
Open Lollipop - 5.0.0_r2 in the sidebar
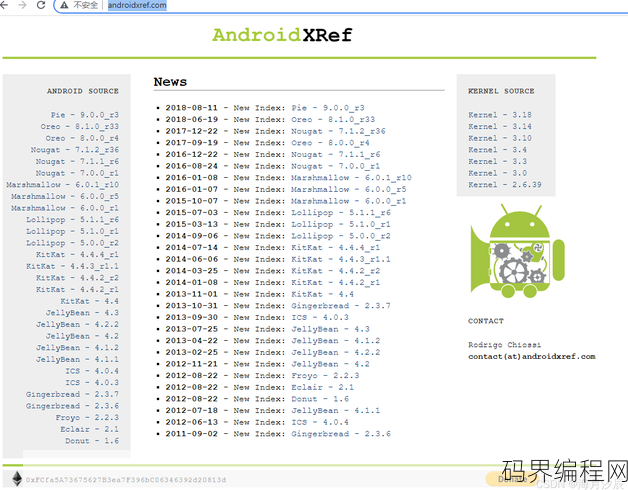(x=72, y=243)
